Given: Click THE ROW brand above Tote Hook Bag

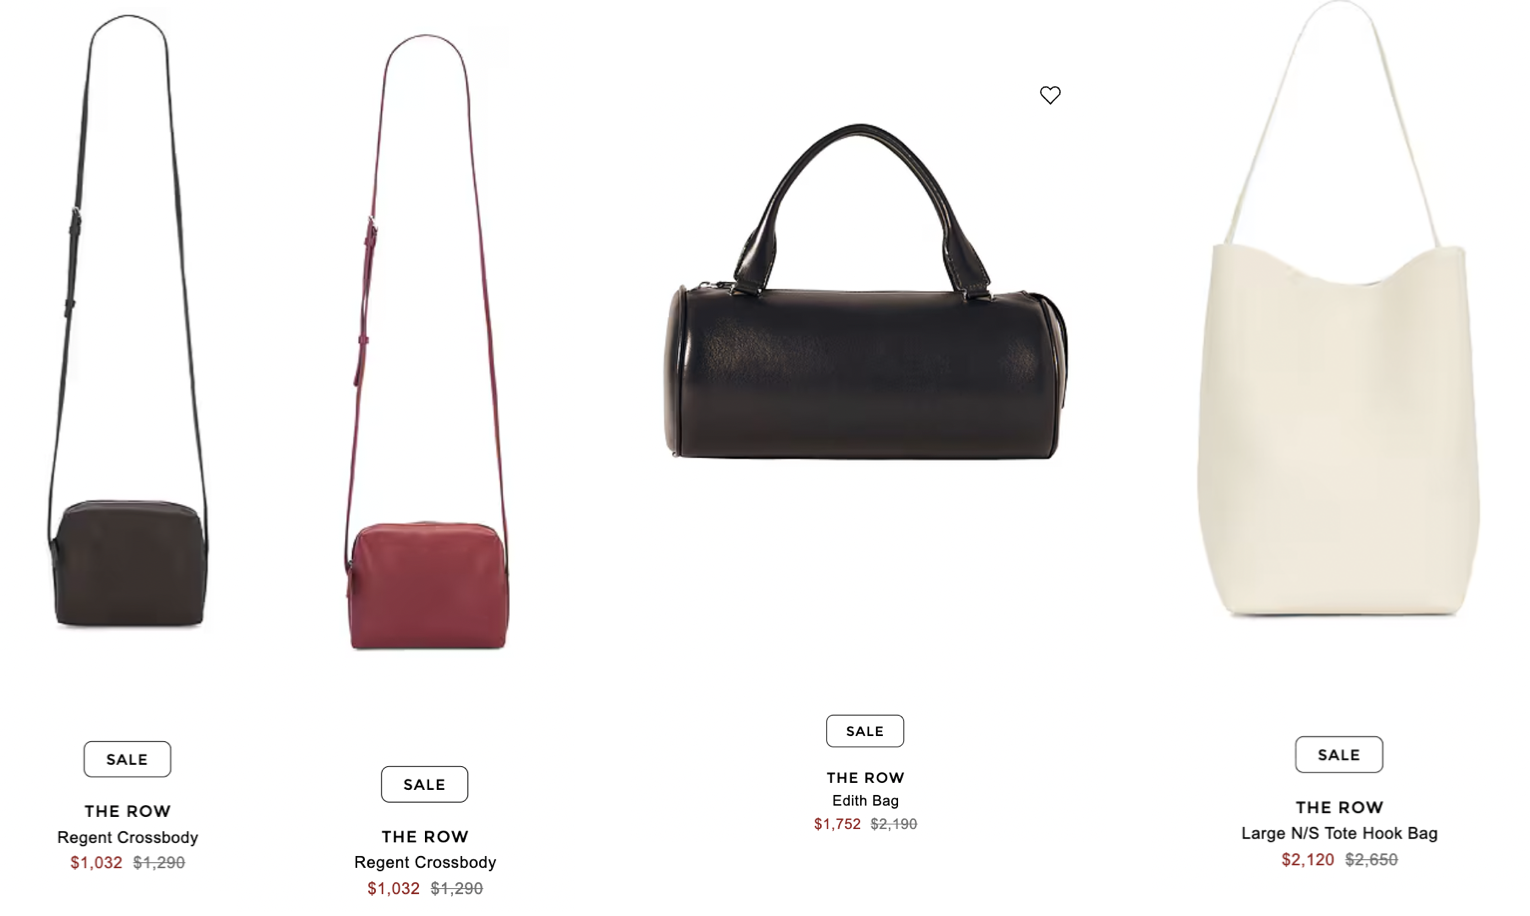Looking at the screenshot, I should point(1339,807).
